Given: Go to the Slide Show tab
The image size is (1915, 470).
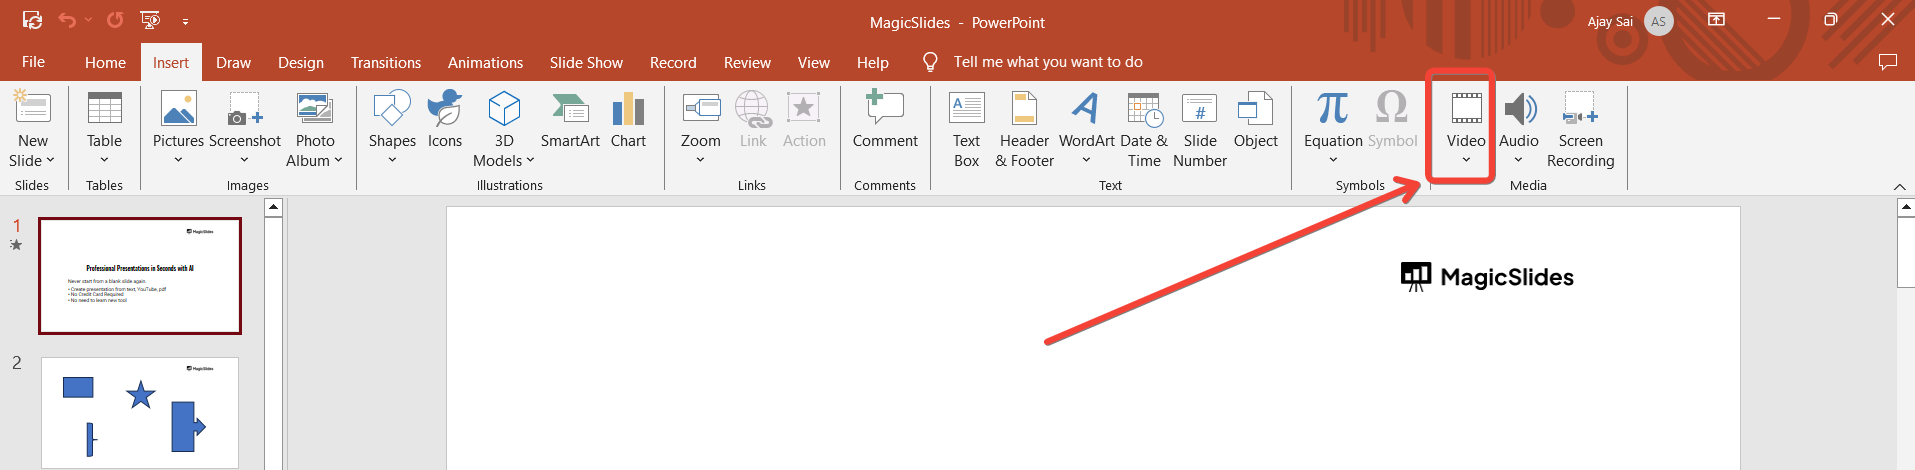Looking at the screenshot, I should coord(586,62).
